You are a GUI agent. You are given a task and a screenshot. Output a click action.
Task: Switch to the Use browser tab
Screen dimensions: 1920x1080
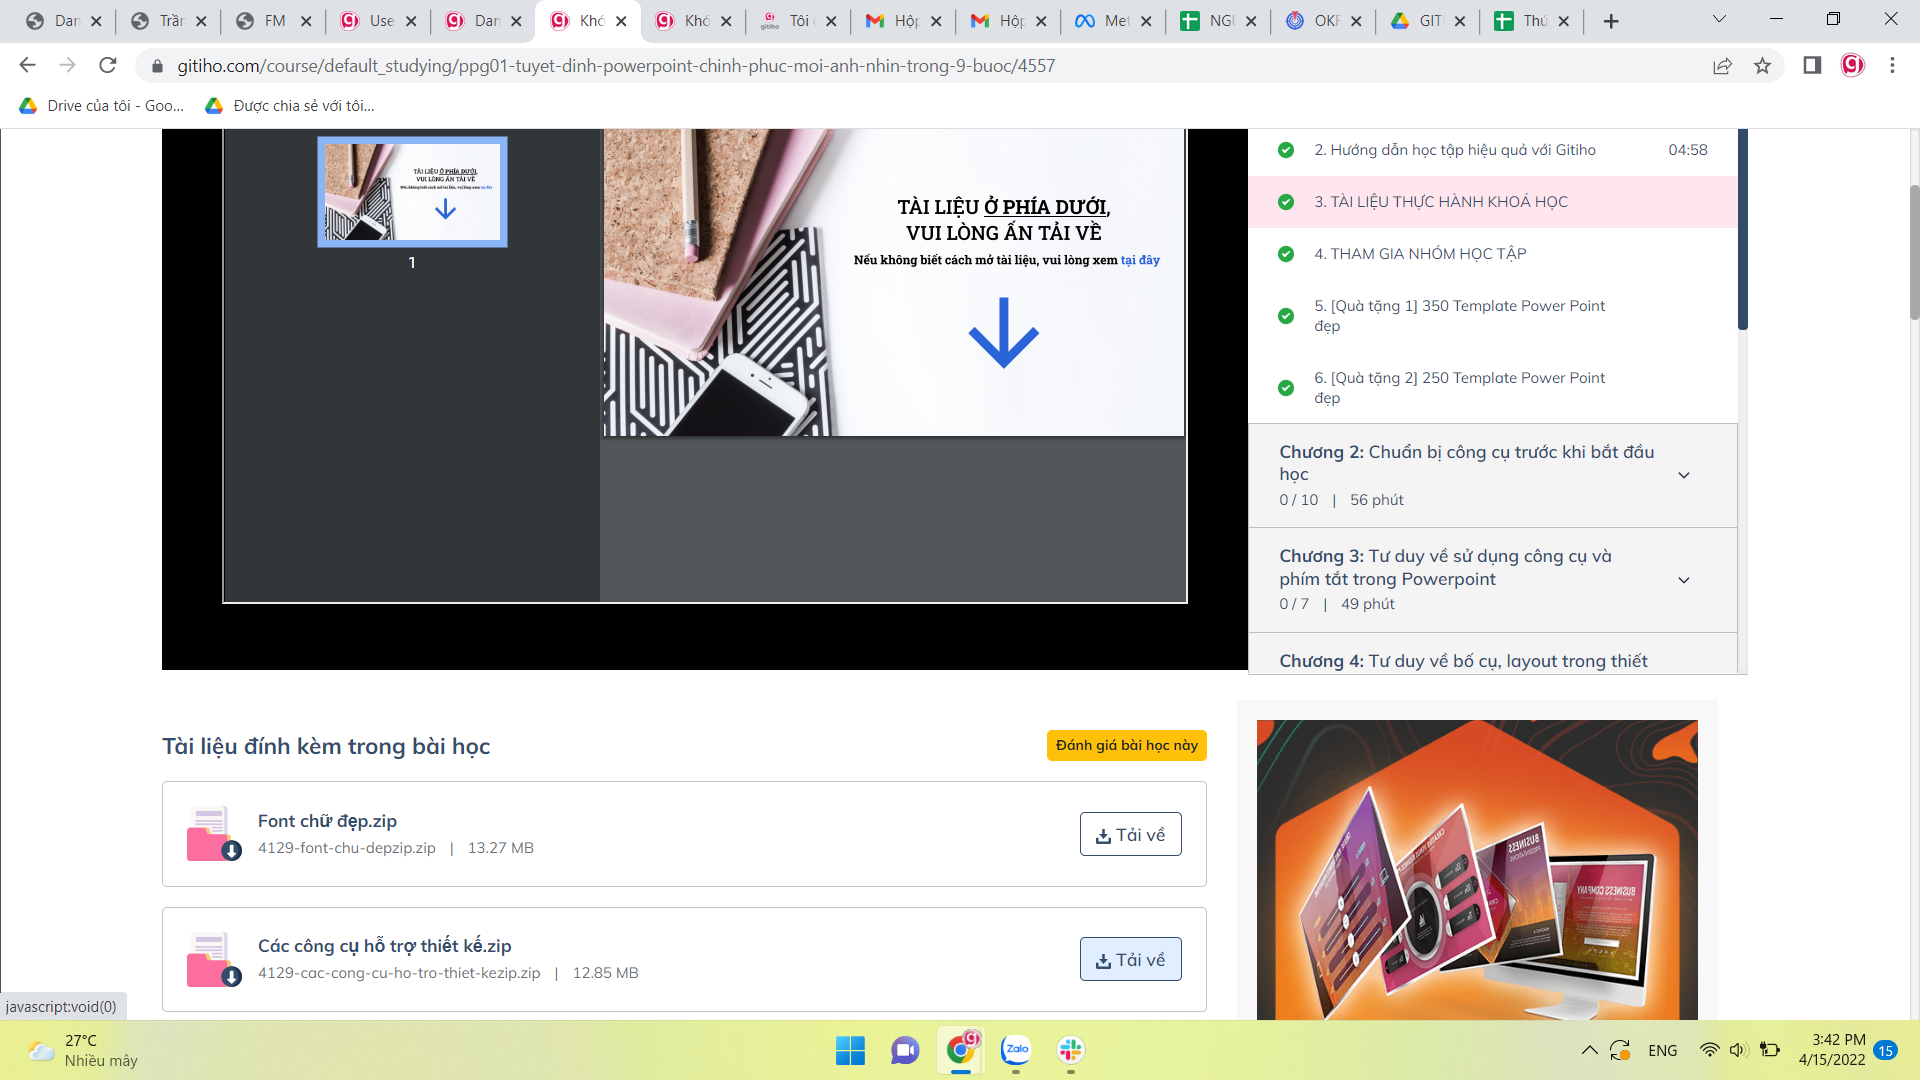pos(378,21)
